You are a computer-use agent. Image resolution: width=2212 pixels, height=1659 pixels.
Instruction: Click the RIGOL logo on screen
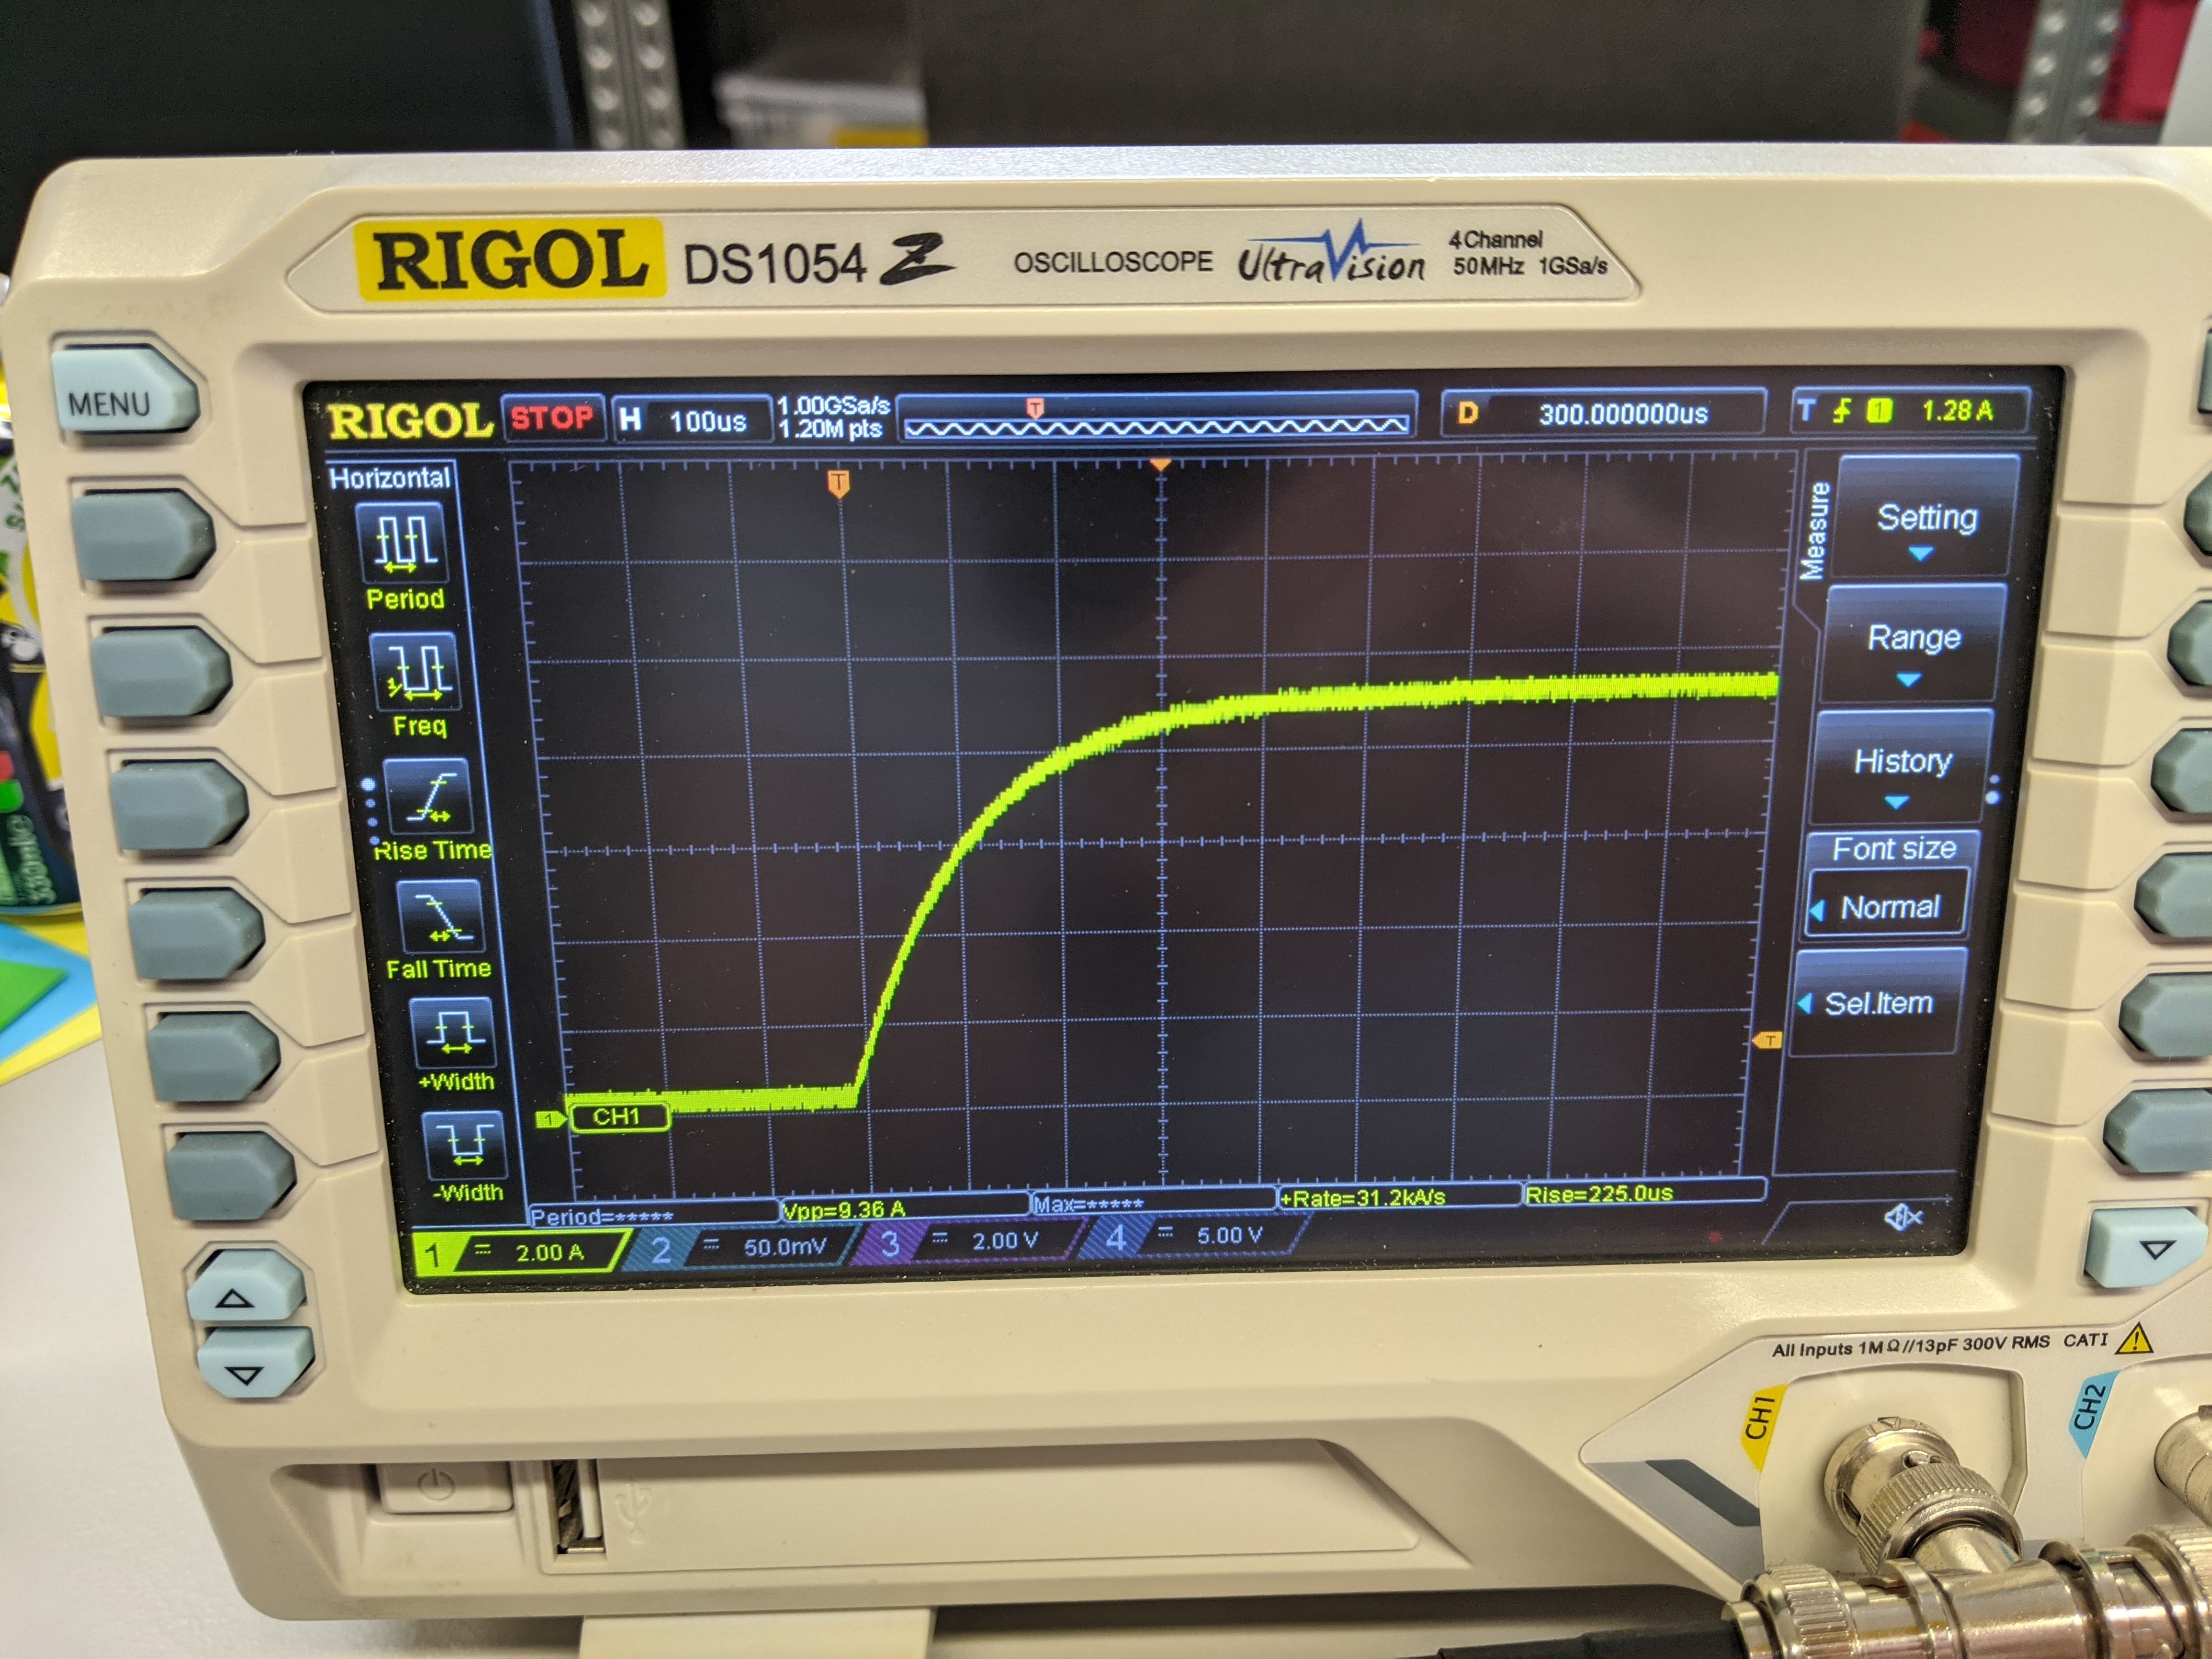point(410,420)
